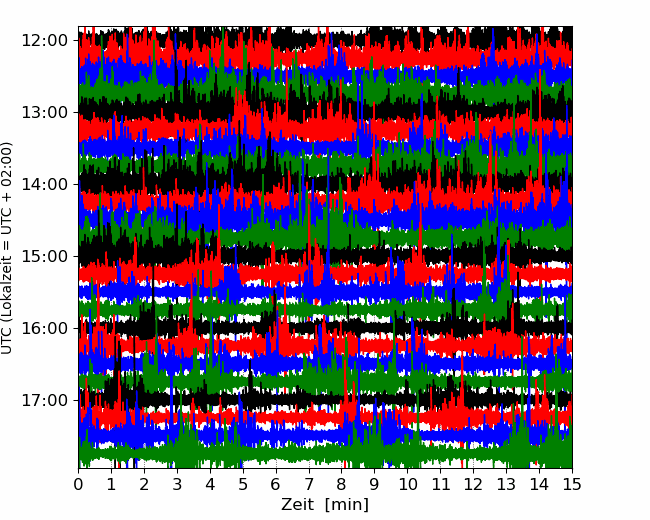Image resolution: width=650 pixels, height=520 pixels.
Task: Click the x-axis tick label 11
Action: (441, 484)
